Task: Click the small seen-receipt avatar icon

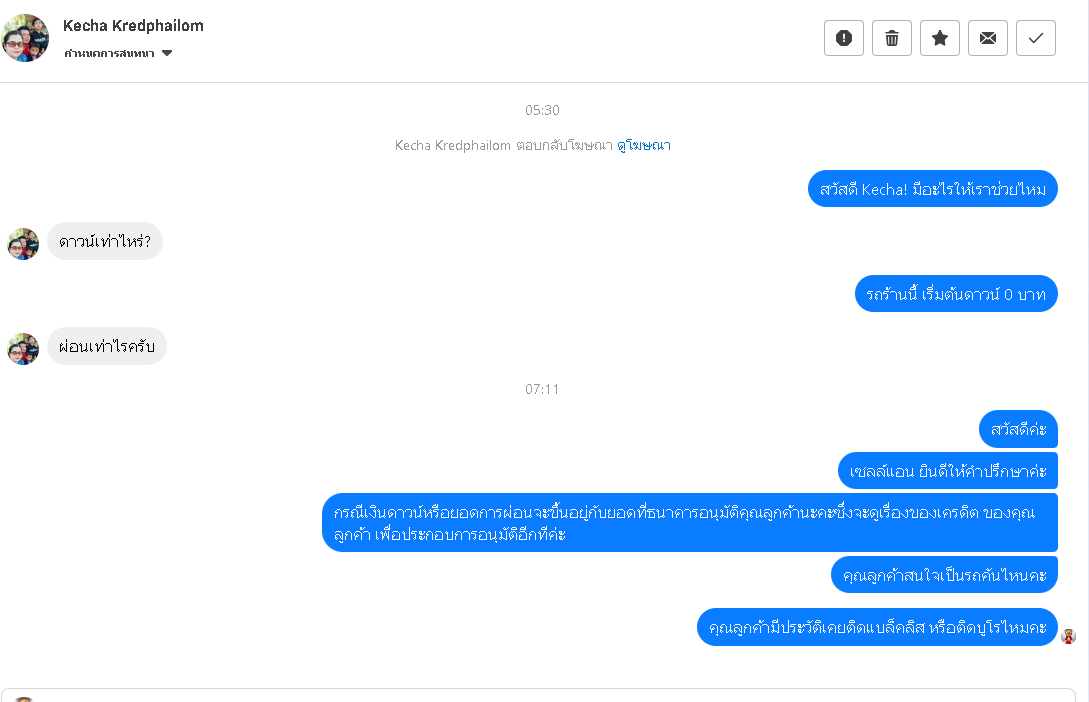Action: (1069, 636)
